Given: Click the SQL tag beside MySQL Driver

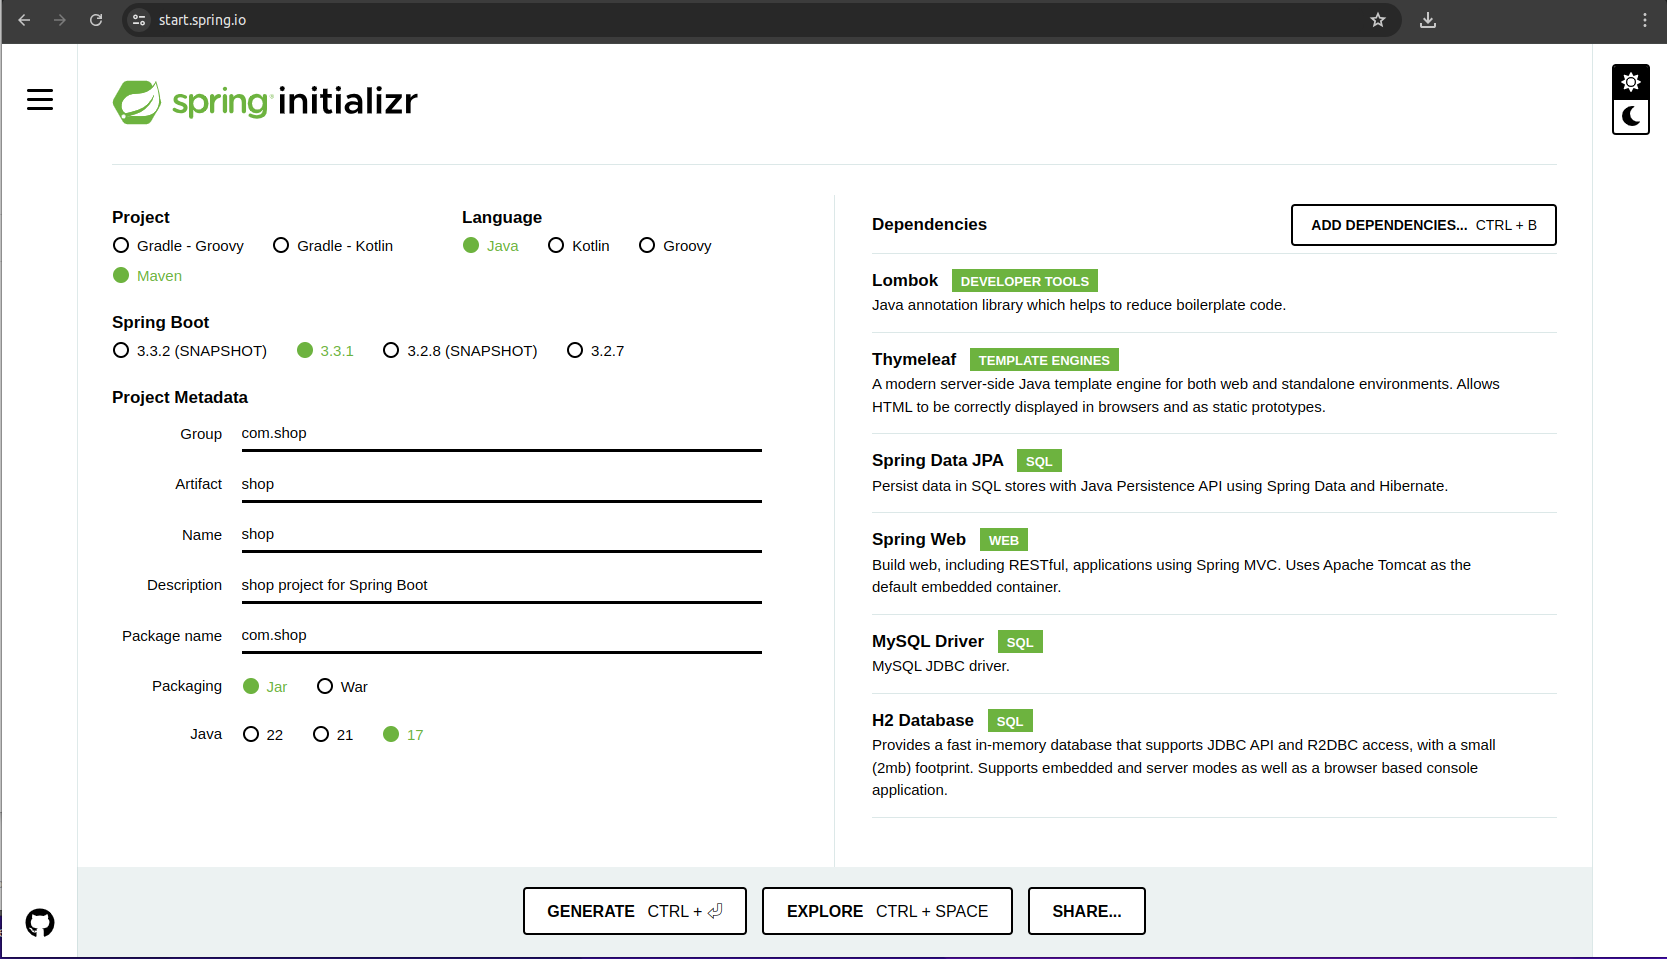Looking at the screenshot, I should coord(1020,642).
